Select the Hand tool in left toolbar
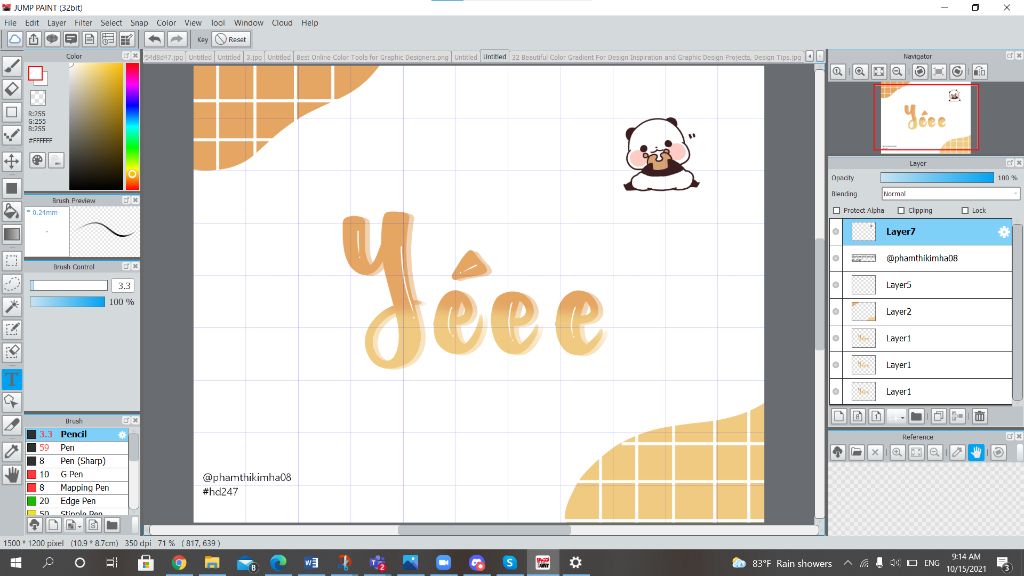The height and width of the screenshot is (576, 1024). coord(12,475)
